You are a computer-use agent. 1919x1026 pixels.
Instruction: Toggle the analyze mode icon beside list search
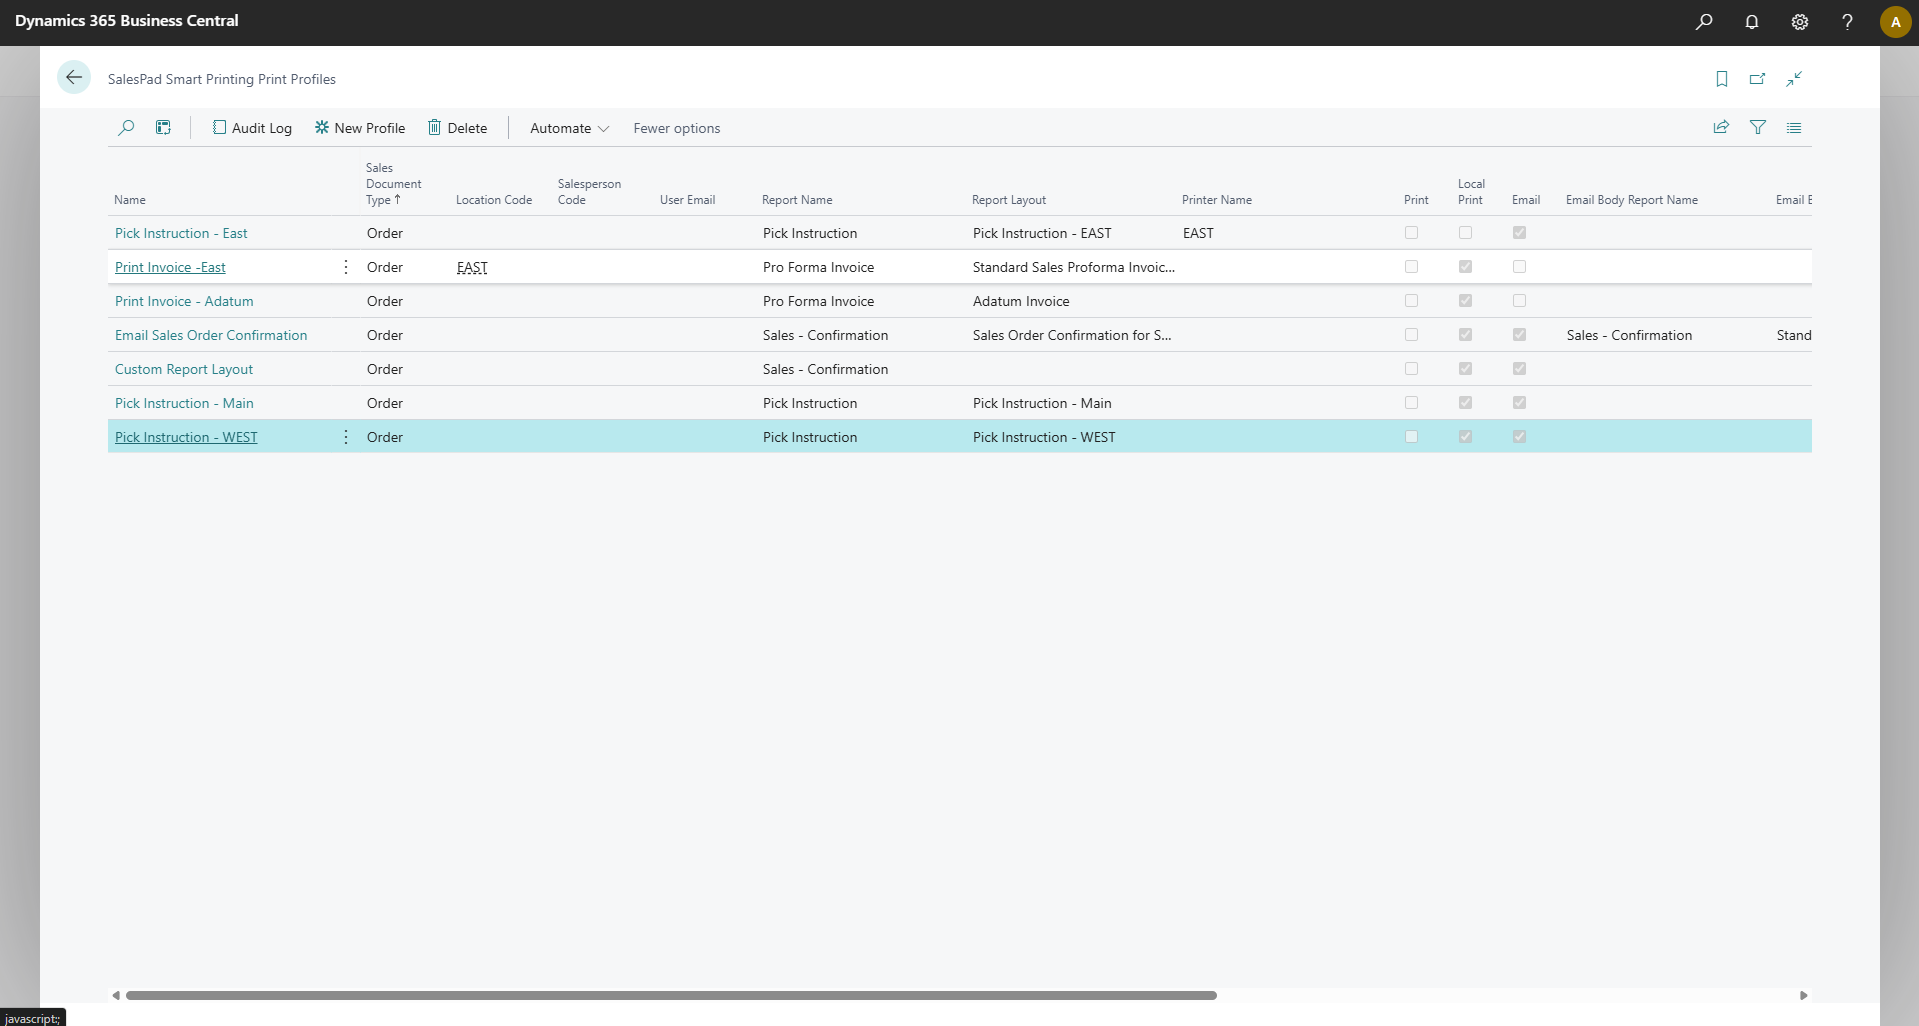coord(163,128)
